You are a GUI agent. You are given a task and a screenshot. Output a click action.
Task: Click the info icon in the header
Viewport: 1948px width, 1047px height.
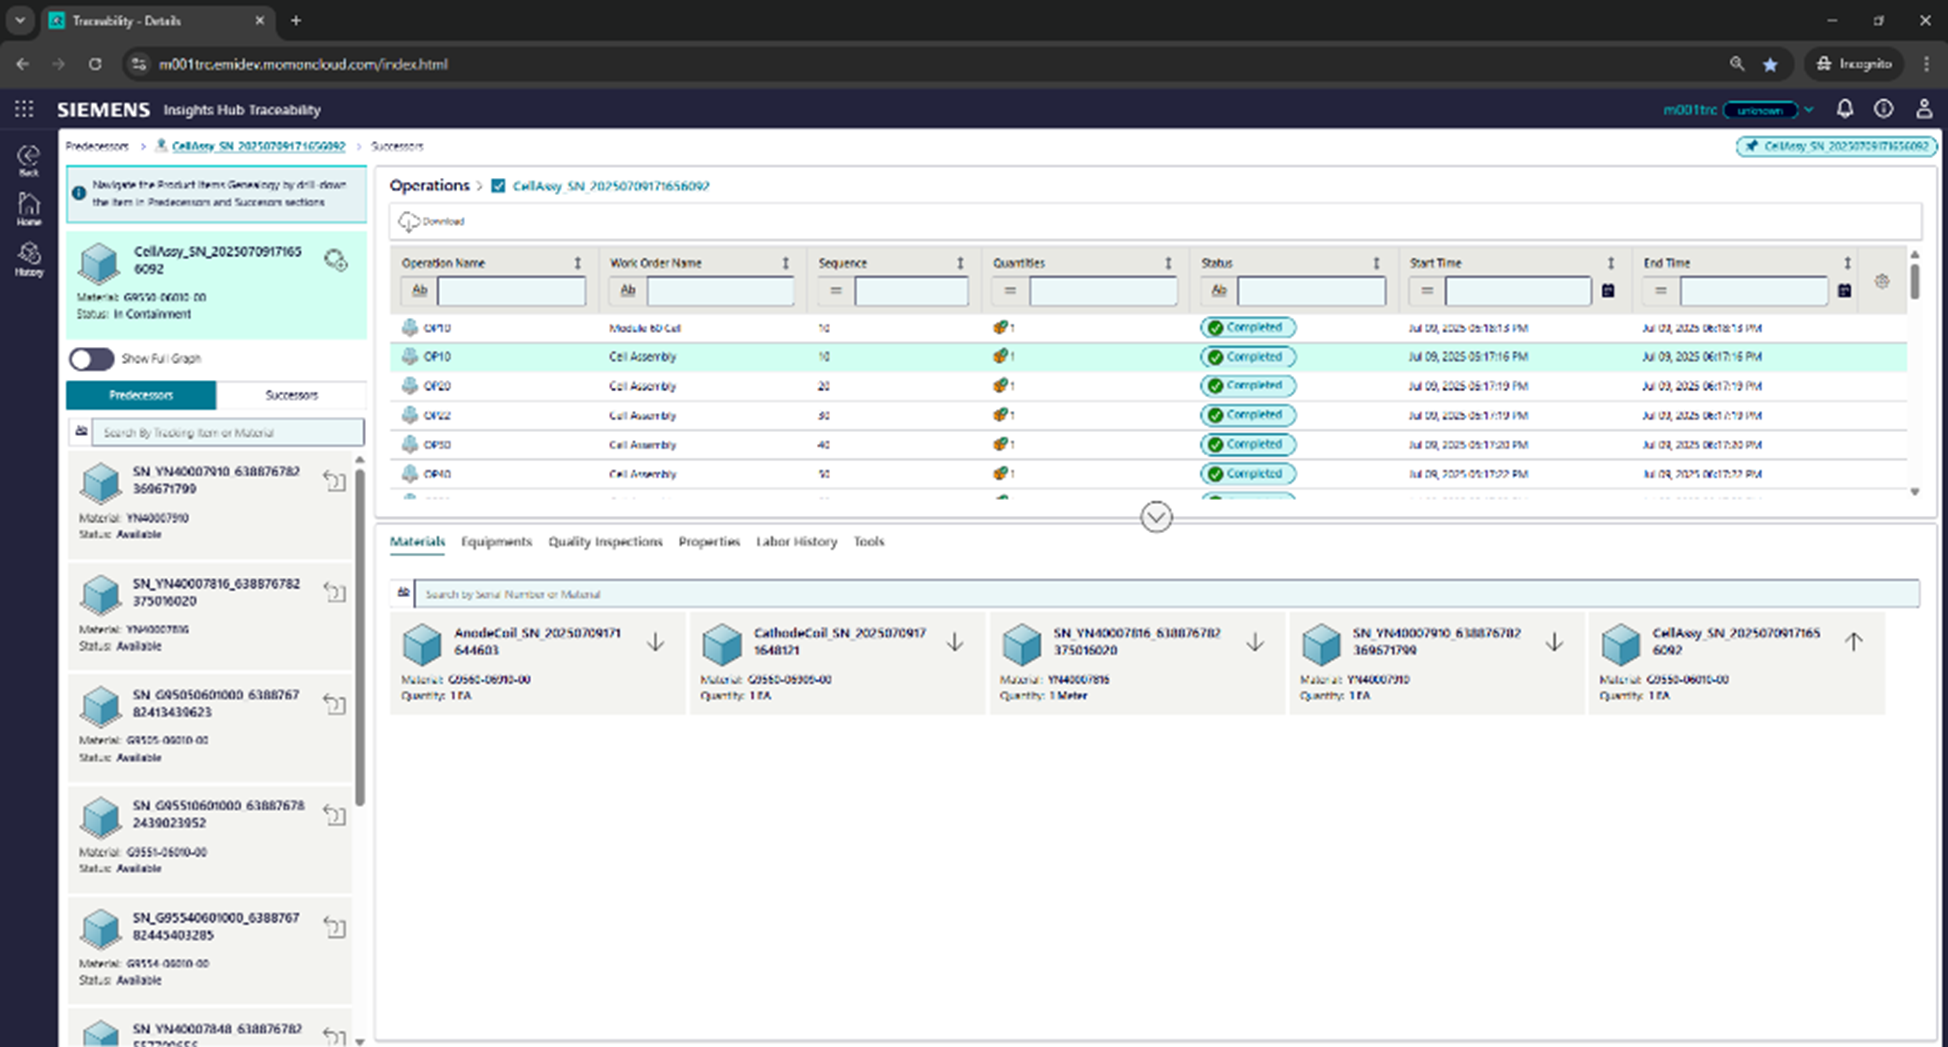[1884, 109]
